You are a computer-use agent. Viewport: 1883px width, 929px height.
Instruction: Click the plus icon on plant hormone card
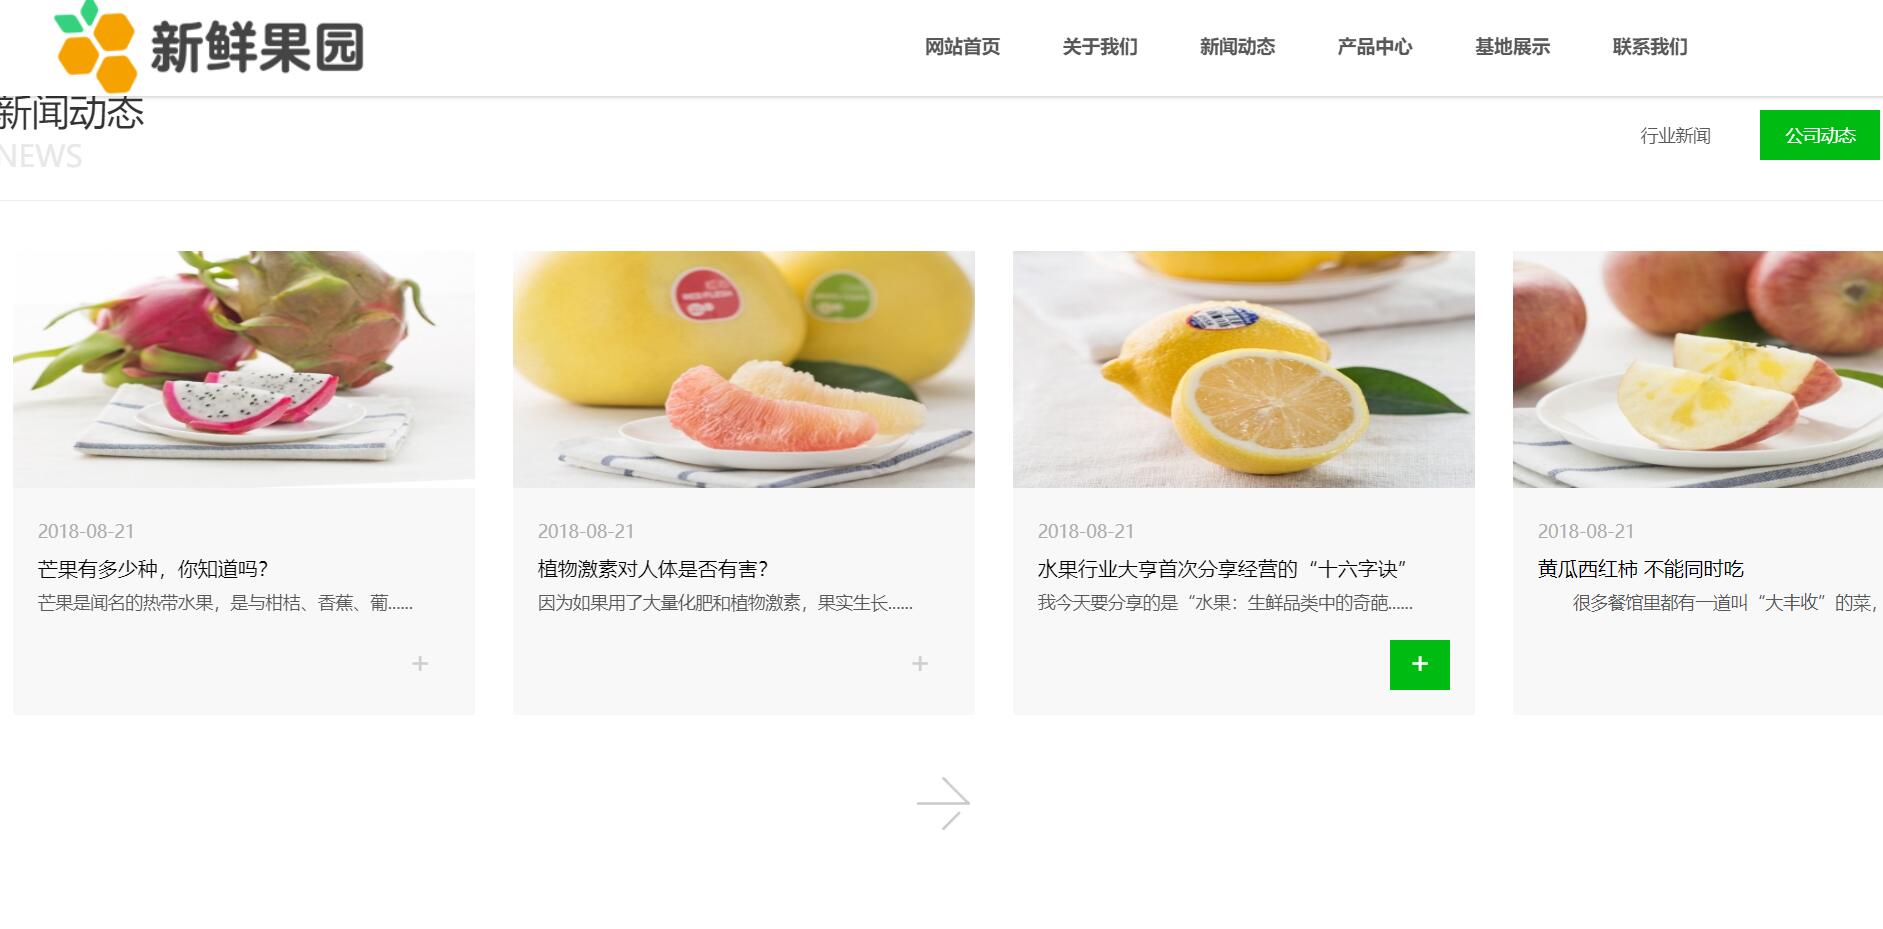(x=920, y=664)
